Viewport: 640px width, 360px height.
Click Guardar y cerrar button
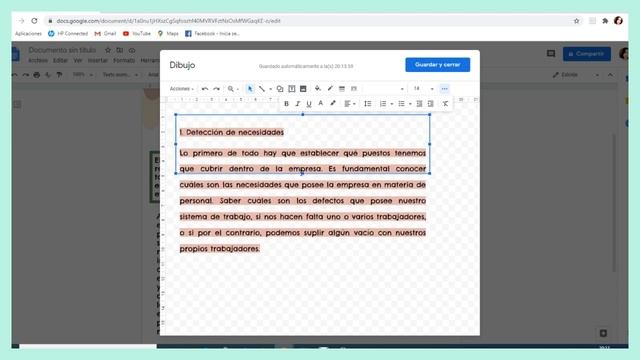coord(438,64)
